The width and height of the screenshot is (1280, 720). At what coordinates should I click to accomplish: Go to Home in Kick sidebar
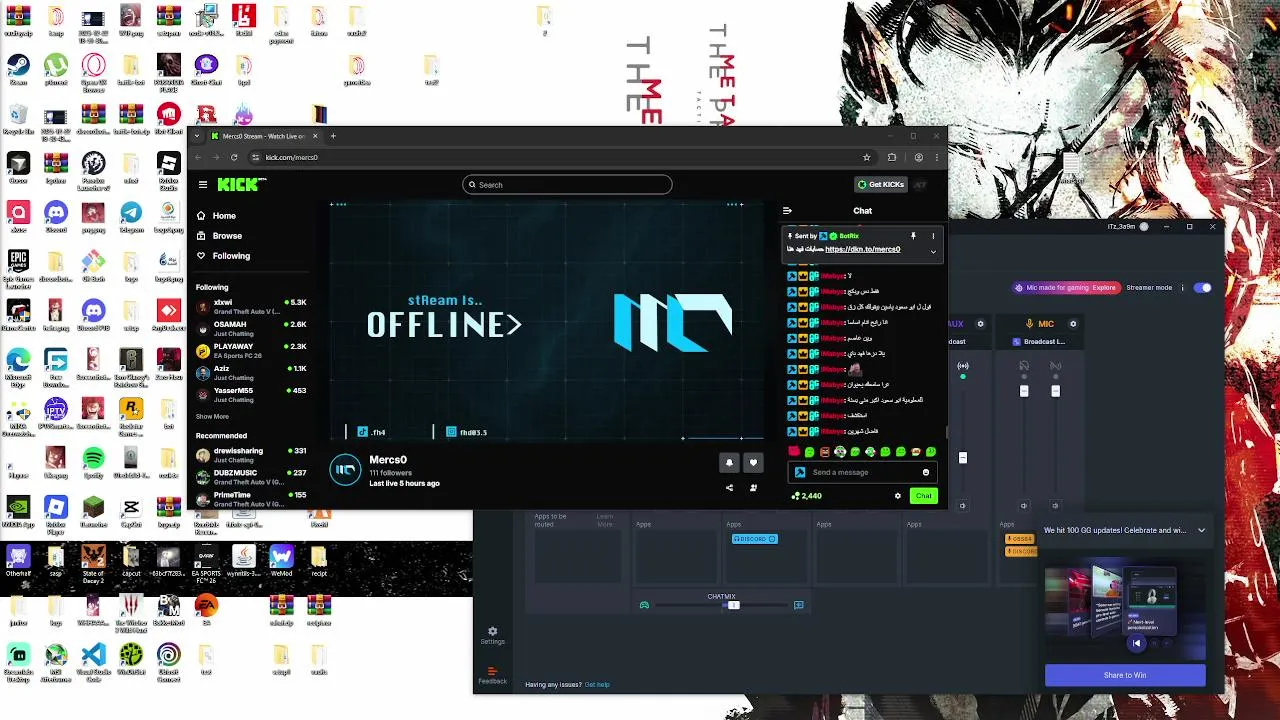[216, 216]
